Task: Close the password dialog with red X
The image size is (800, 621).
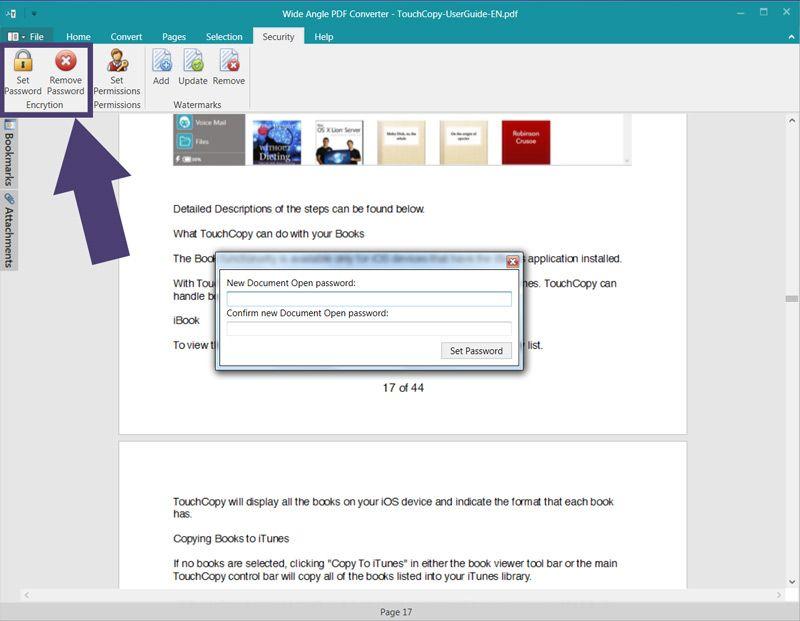Action: click(x=512, y=262)
